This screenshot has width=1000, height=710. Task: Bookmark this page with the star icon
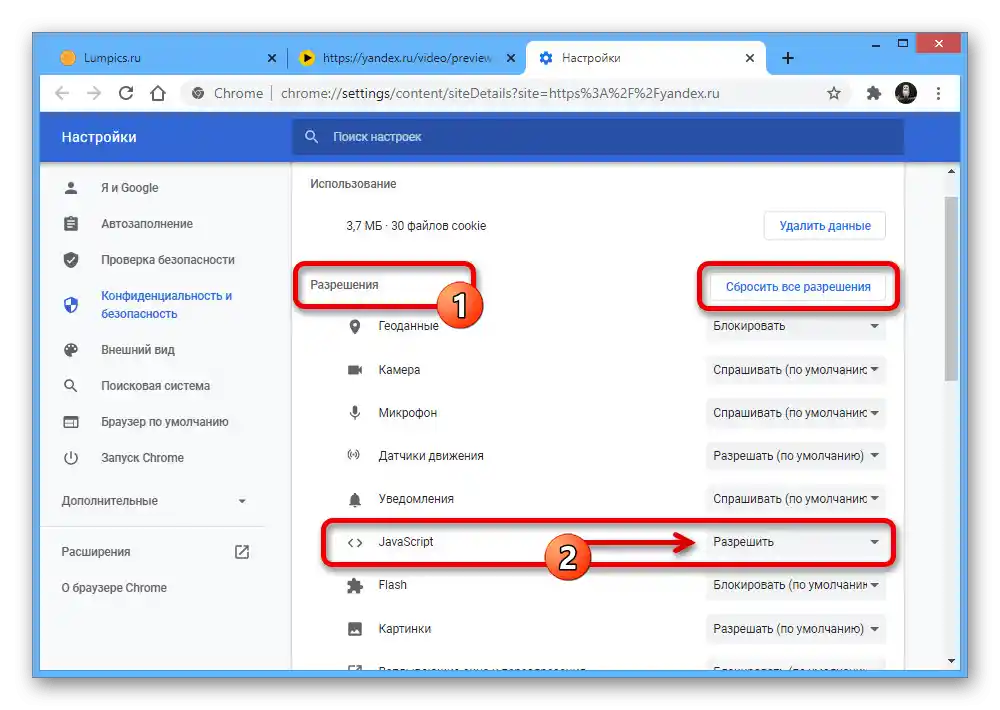(x=834, y=94)
